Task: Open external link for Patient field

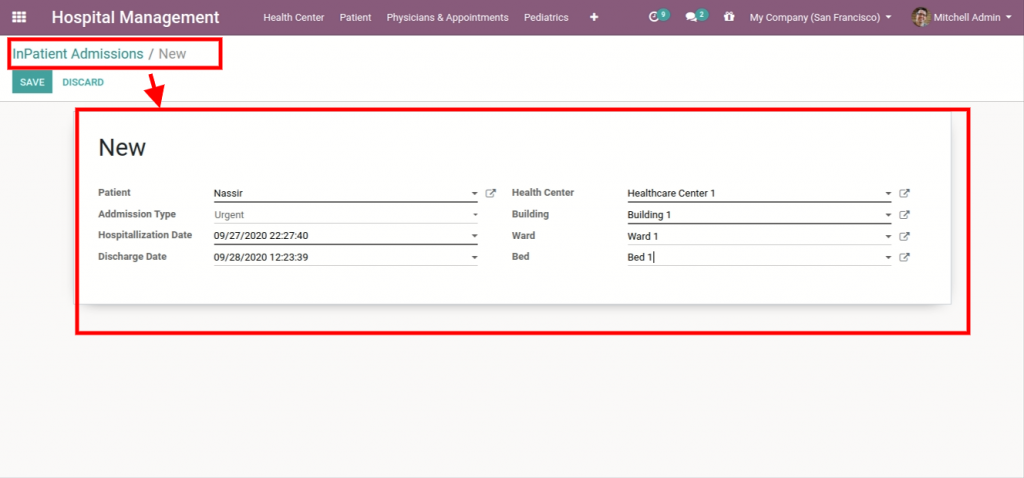Action: pyautogui.click(x=491, y=194)
